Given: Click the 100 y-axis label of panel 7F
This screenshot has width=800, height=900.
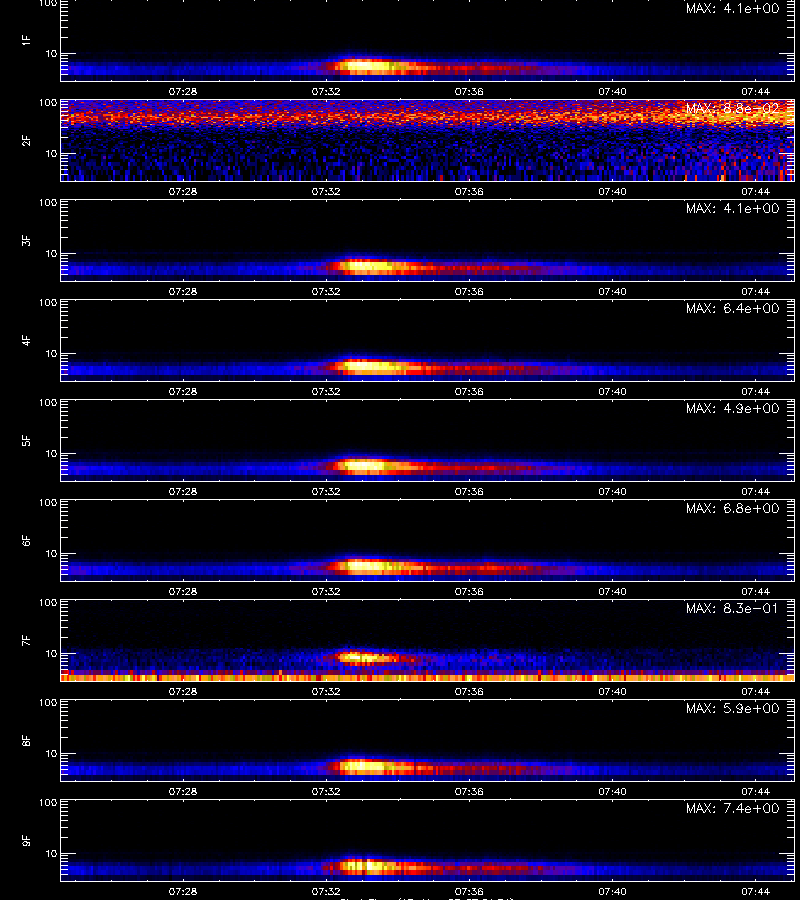Looking at the screenshot, I should (x=48, y=603).
